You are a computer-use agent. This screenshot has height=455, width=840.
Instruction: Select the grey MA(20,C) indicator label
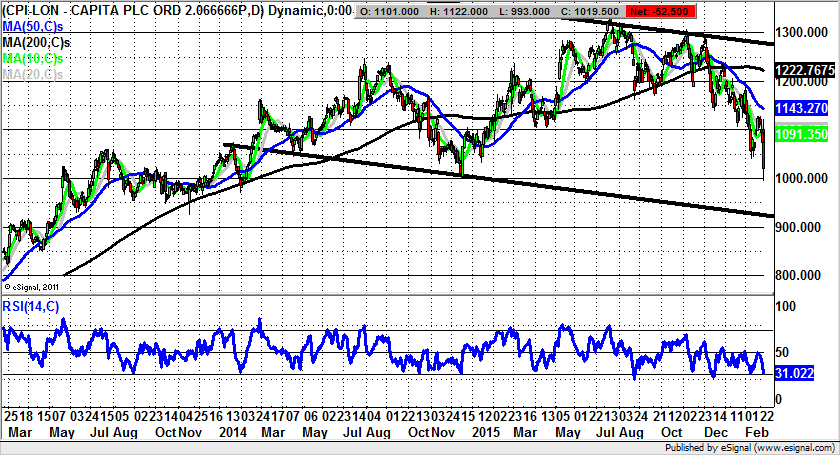[x=32, y=75]
